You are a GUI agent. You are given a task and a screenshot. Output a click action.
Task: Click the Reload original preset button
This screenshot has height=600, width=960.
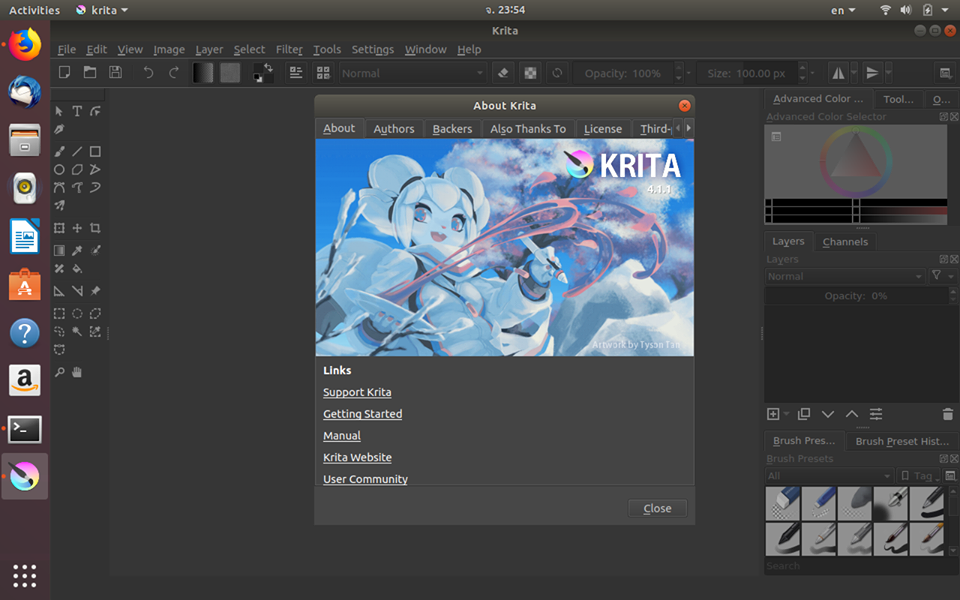(x=557, y=73)
